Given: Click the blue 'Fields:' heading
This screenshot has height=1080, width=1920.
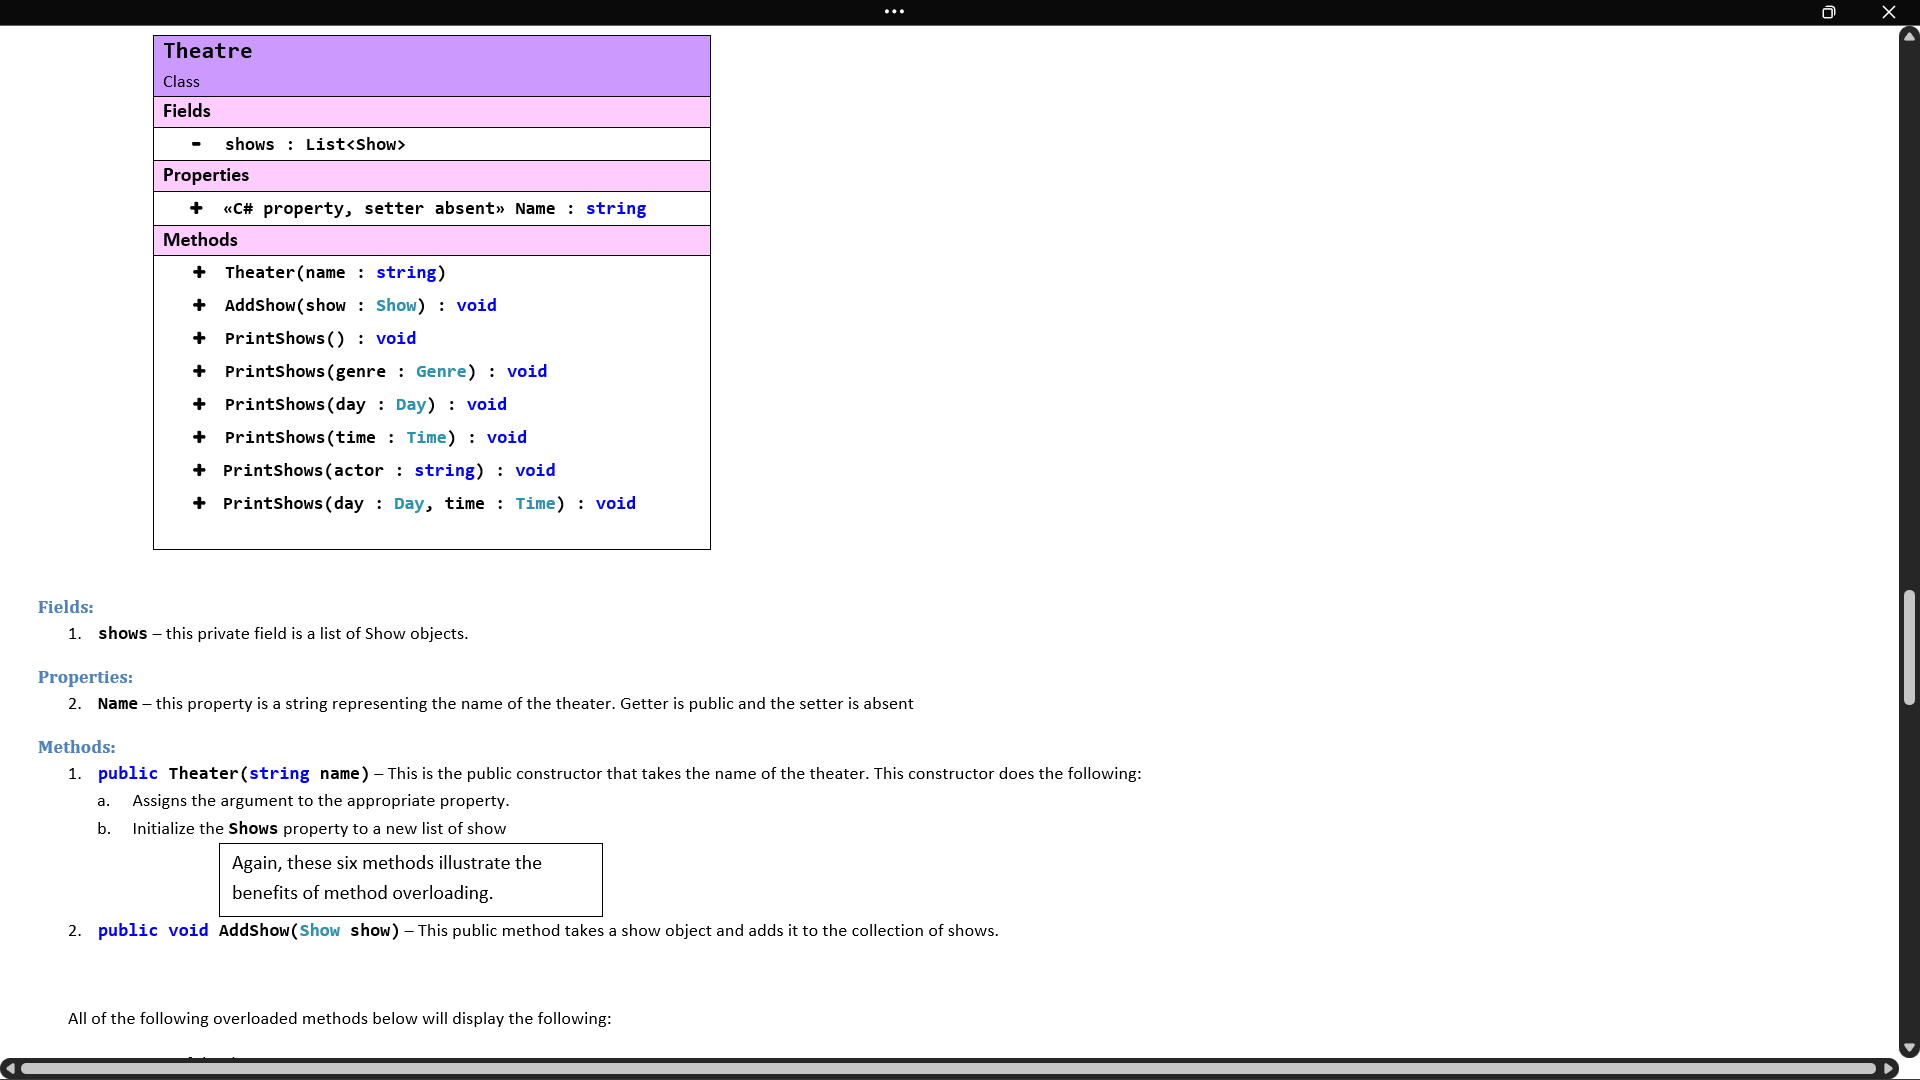Looking at the screenshot, I should point(66,607).
